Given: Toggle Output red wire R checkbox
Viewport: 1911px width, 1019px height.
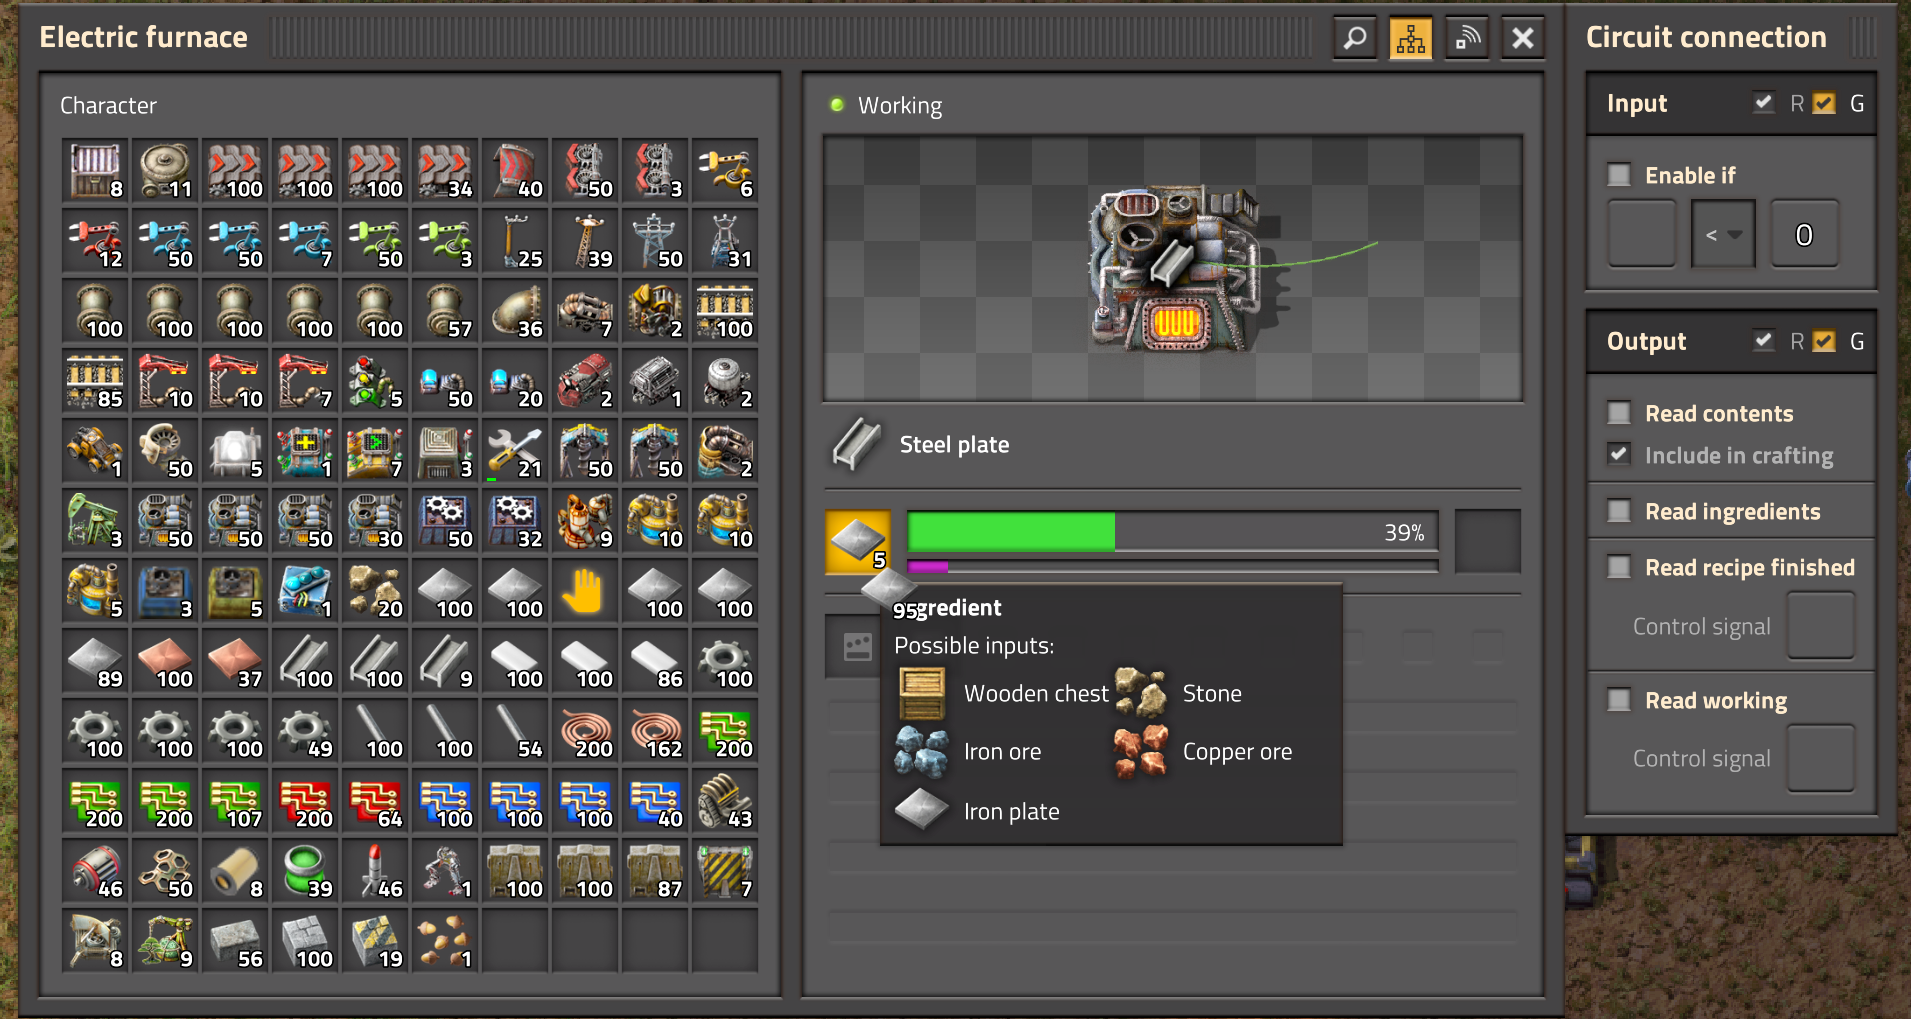Looking at the screenshot, I should coord(1764,341).
